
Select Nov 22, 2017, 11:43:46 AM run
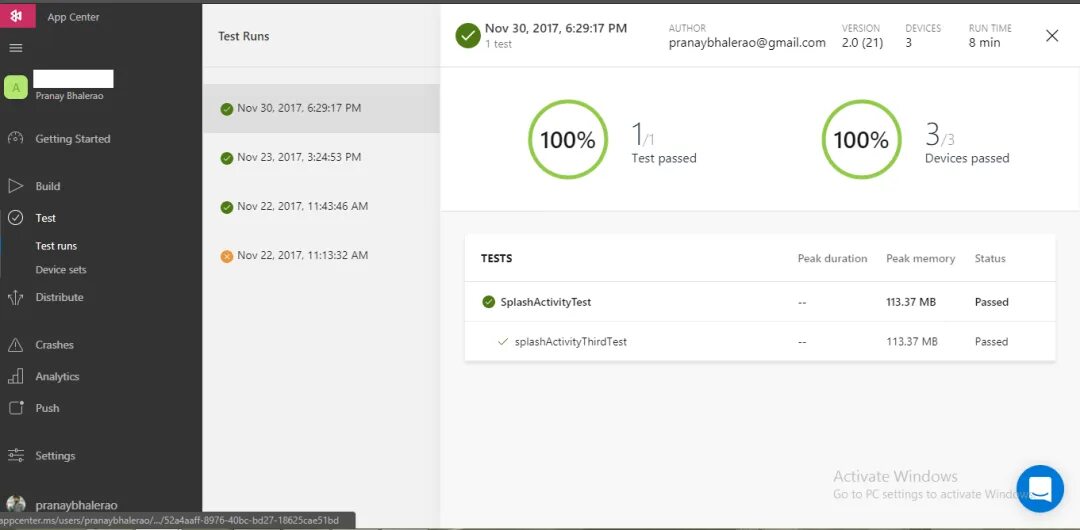(x=321, y=206)
